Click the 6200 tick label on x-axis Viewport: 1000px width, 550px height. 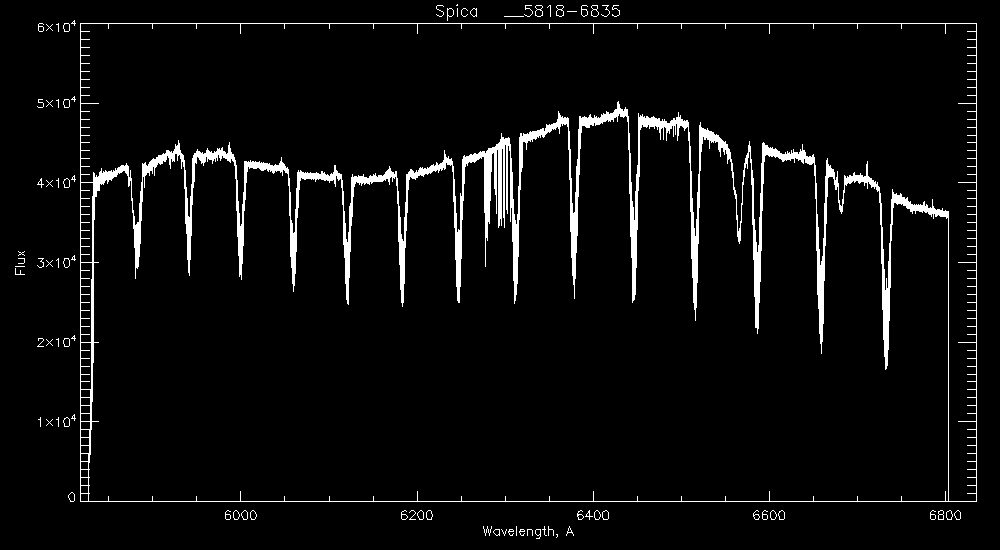[x=417, y=516]
